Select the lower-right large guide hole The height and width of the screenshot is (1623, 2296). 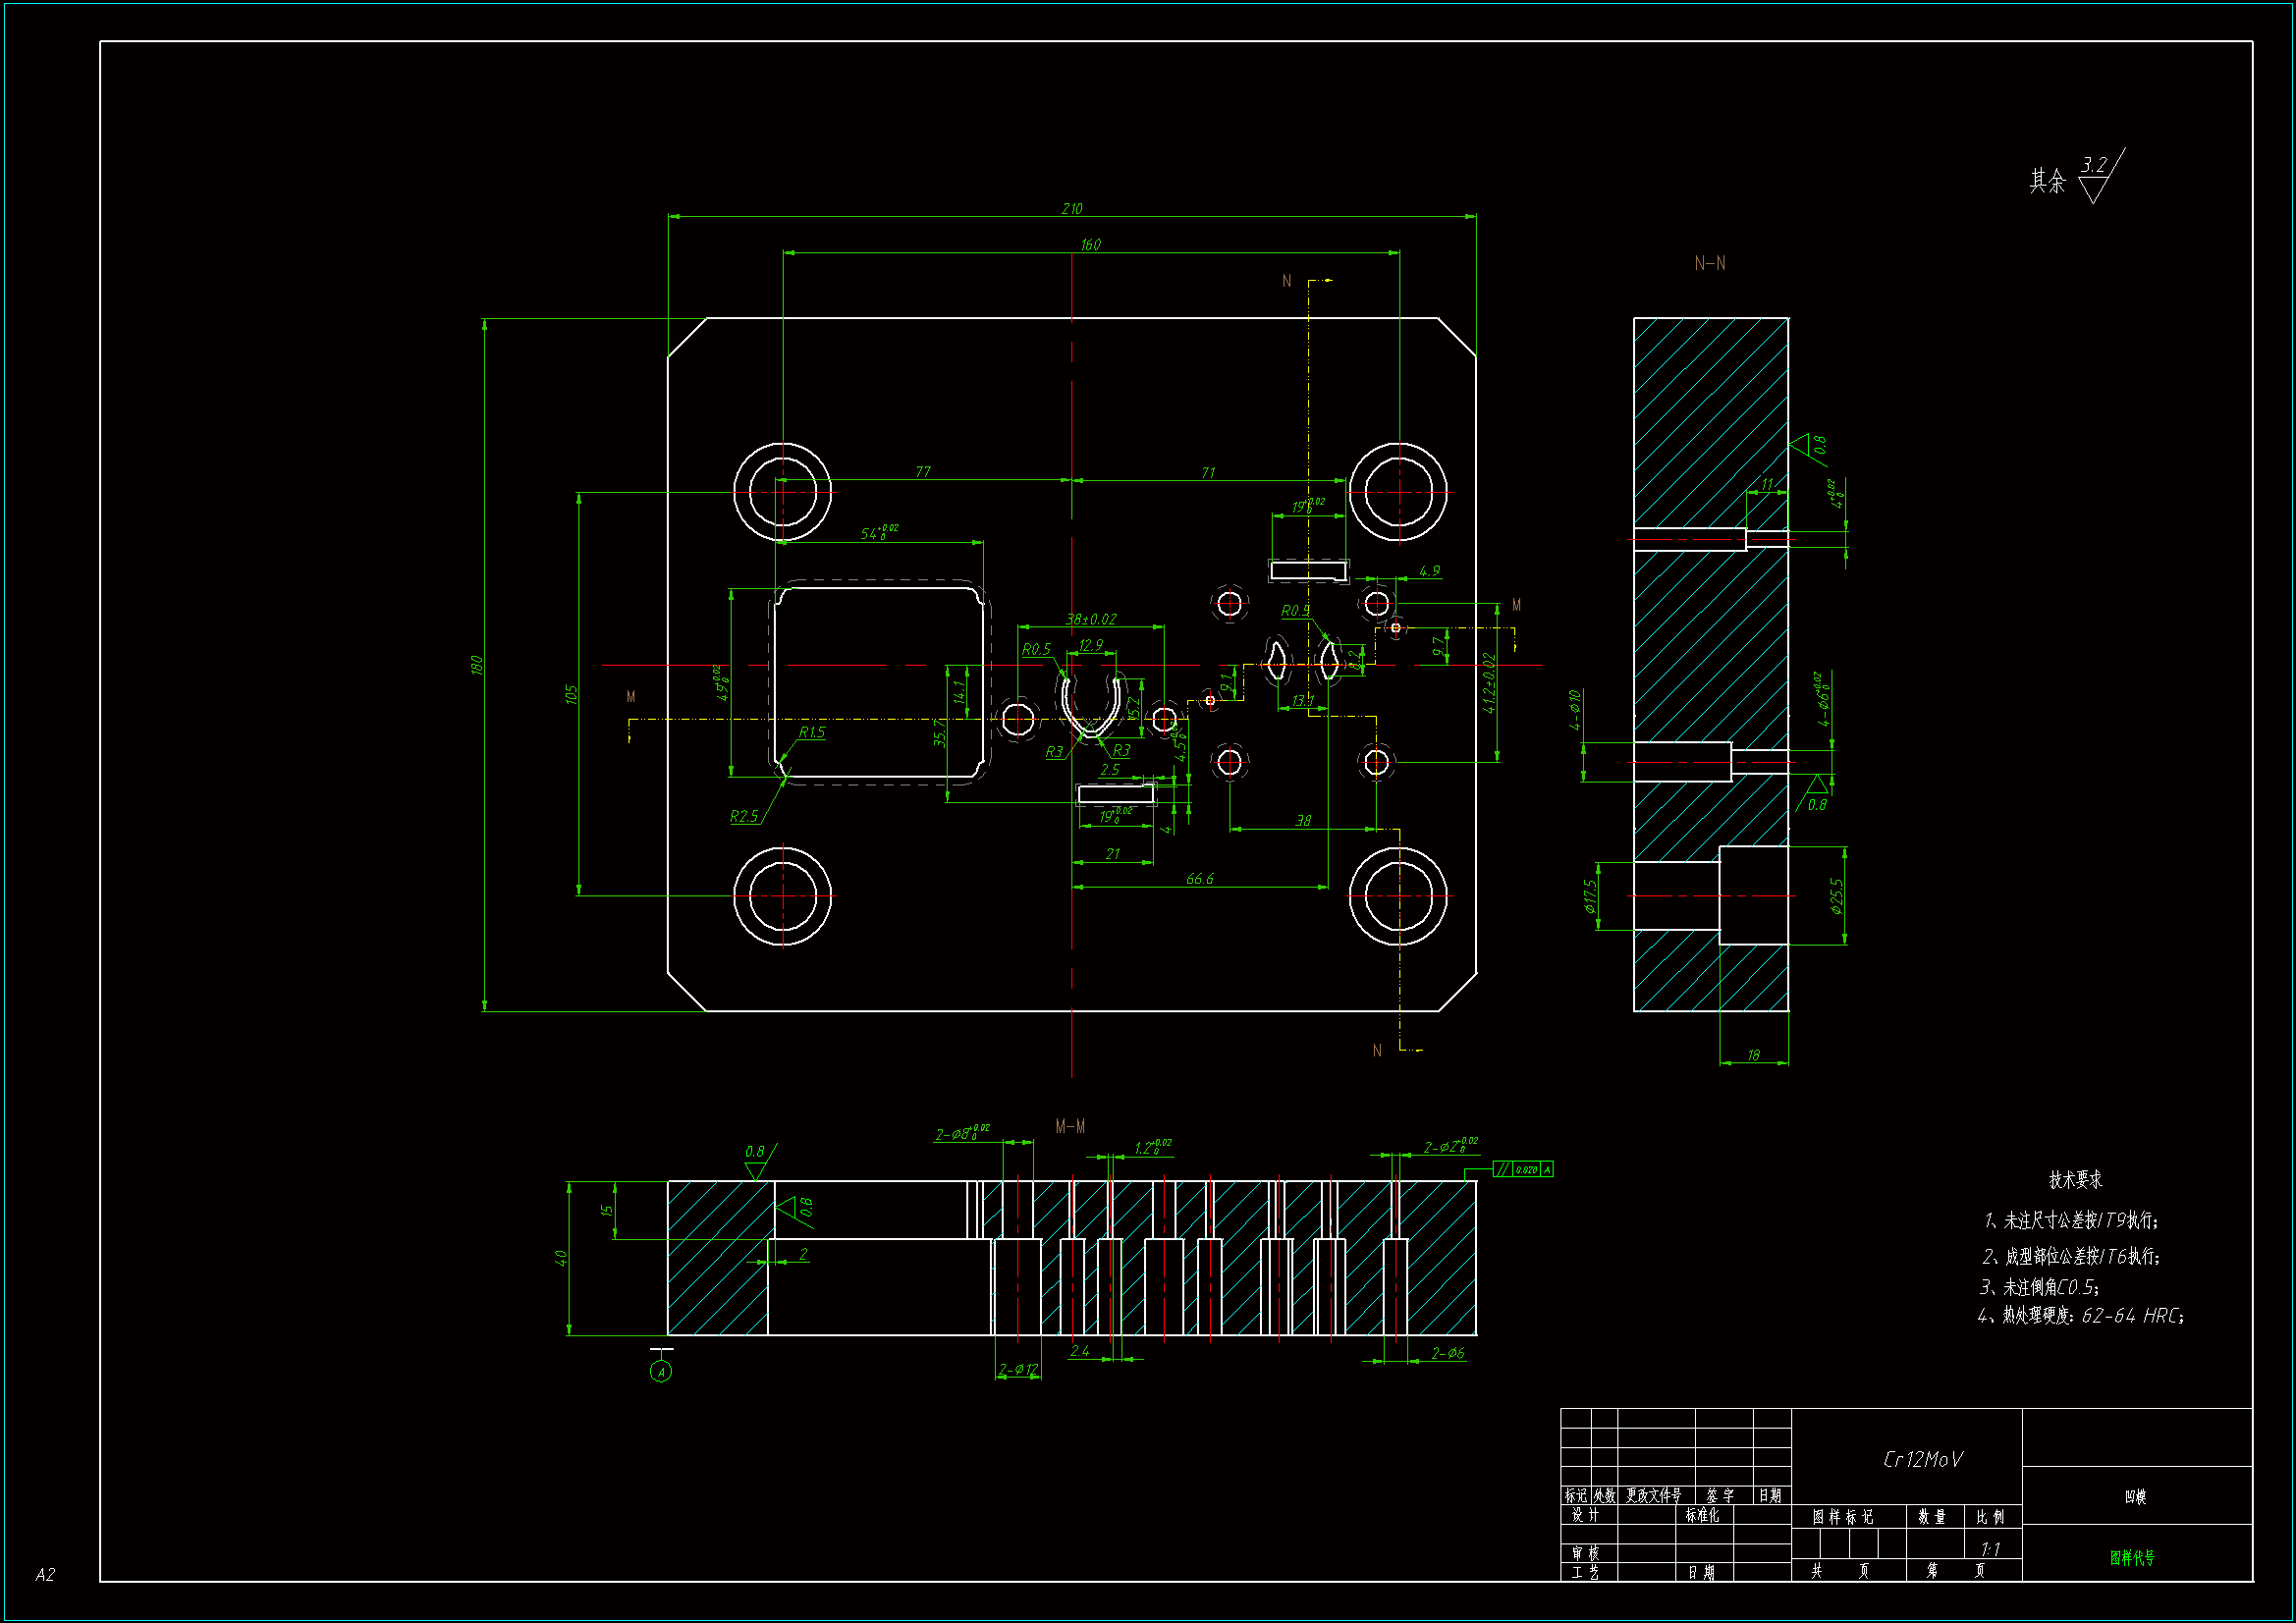pyautogui.click(x=1398, y=896)
